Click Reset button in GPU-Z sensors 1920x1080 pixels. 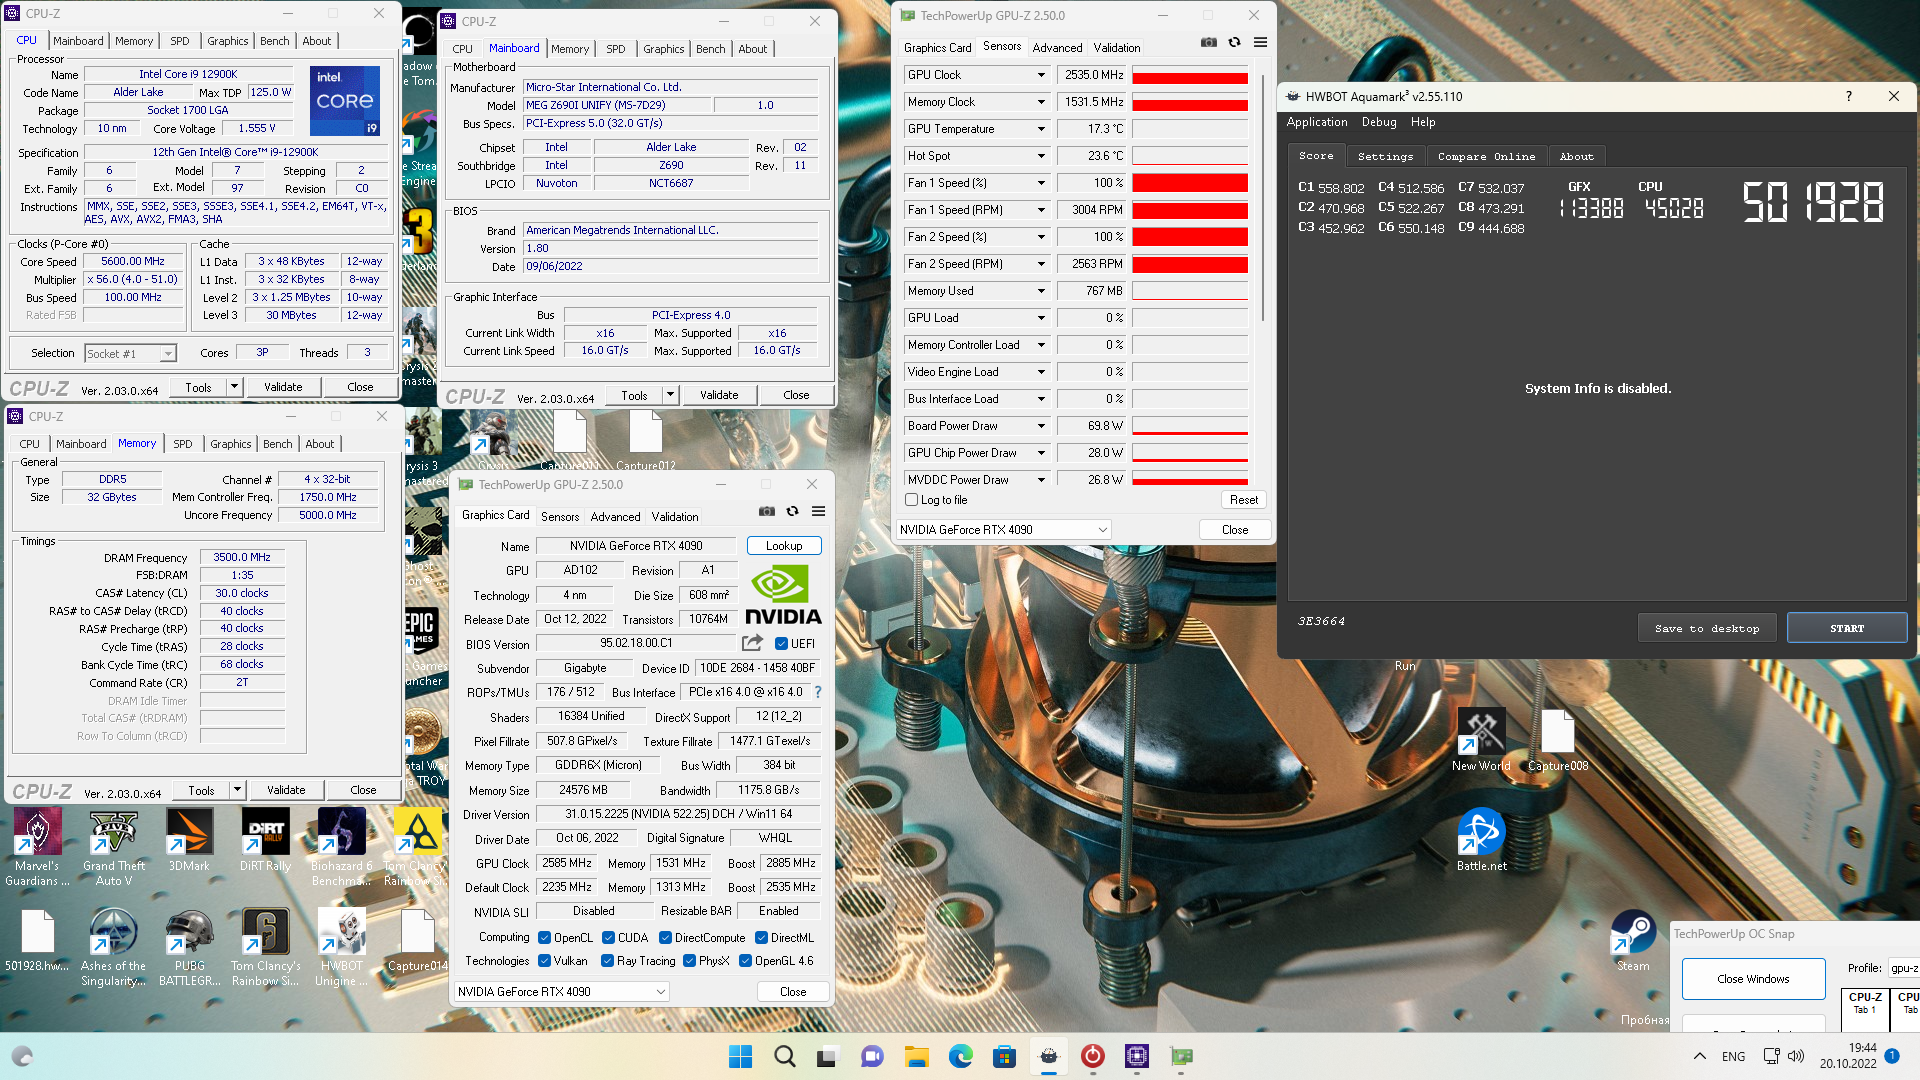point(1244,500)
